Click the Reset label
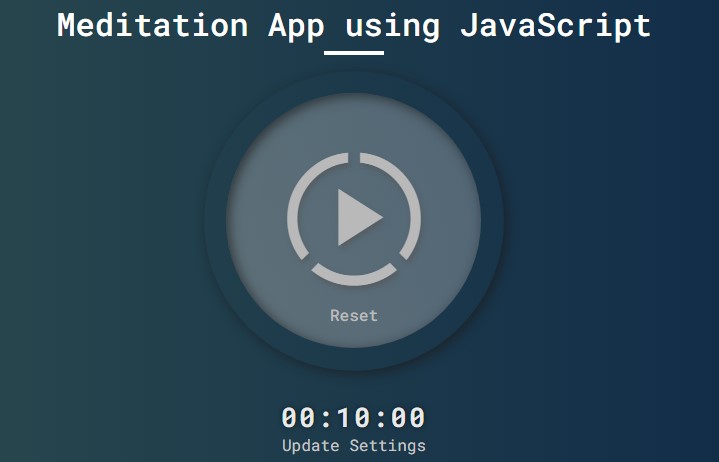This screenshot has height=462, width=719. click(354, 315)
